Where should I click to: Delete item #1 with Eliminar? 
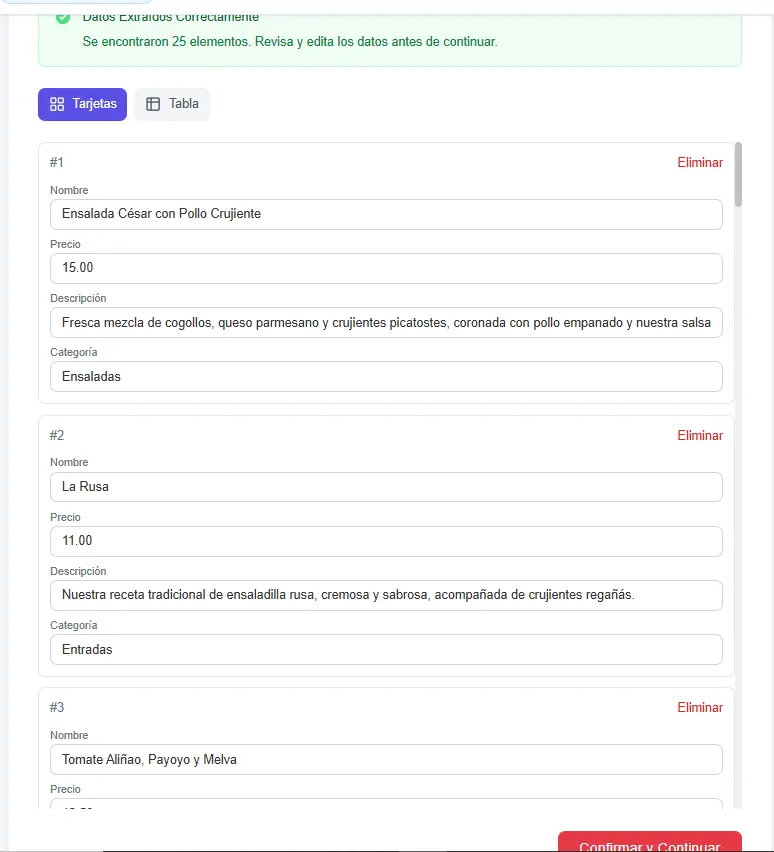tap(699, 163)
